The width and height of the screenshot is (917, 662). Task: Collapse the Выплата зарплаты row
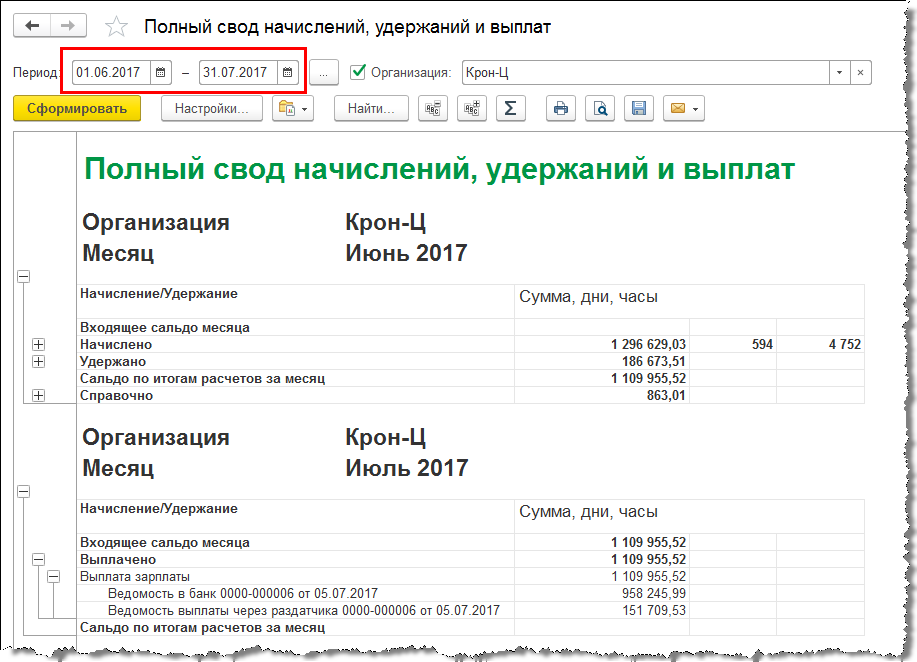click(x=54, y=577)
